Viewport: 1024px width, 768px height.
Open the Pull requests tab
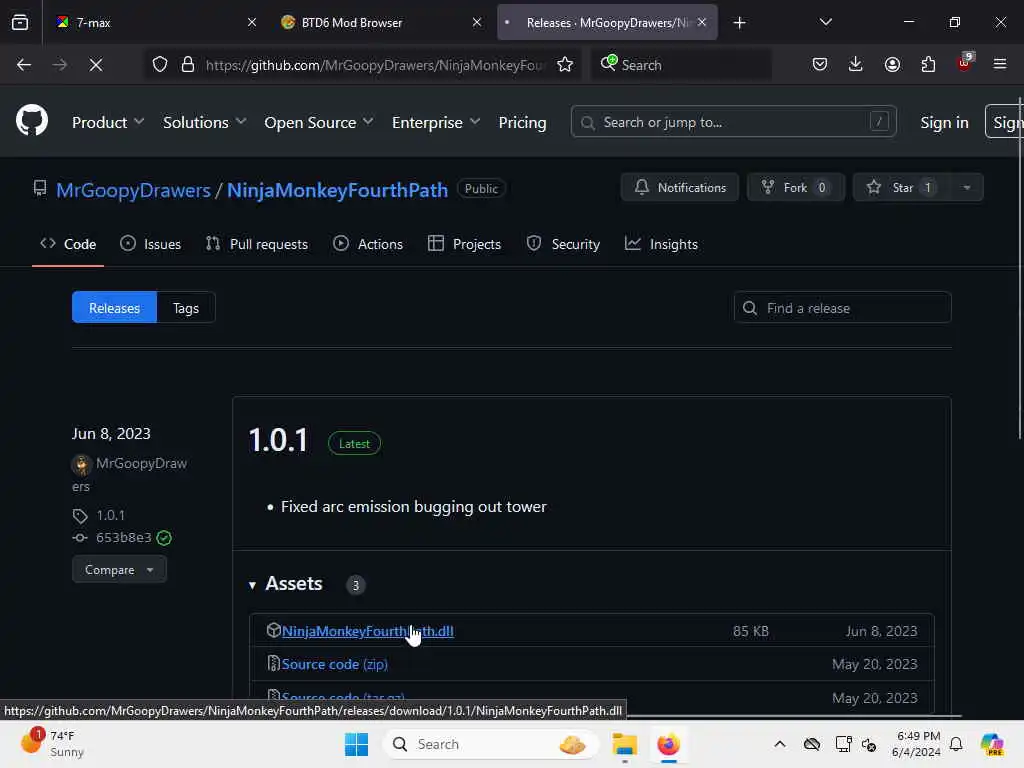pyautogui.click(x=257, y=244)
